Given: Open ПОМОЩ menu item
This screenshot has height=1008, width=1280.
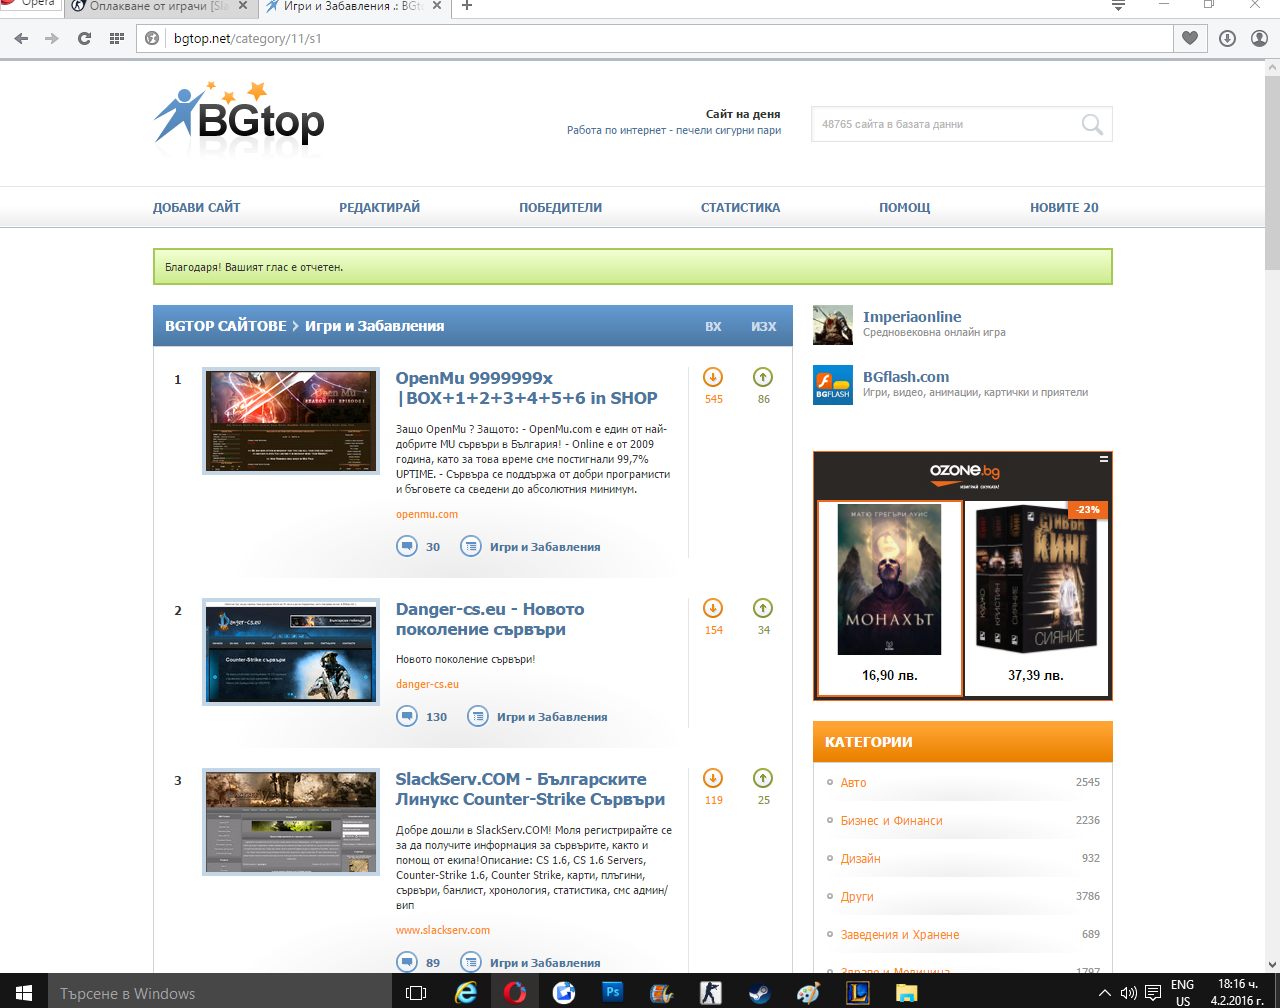Looking at the screenshot, I should 905,208.
